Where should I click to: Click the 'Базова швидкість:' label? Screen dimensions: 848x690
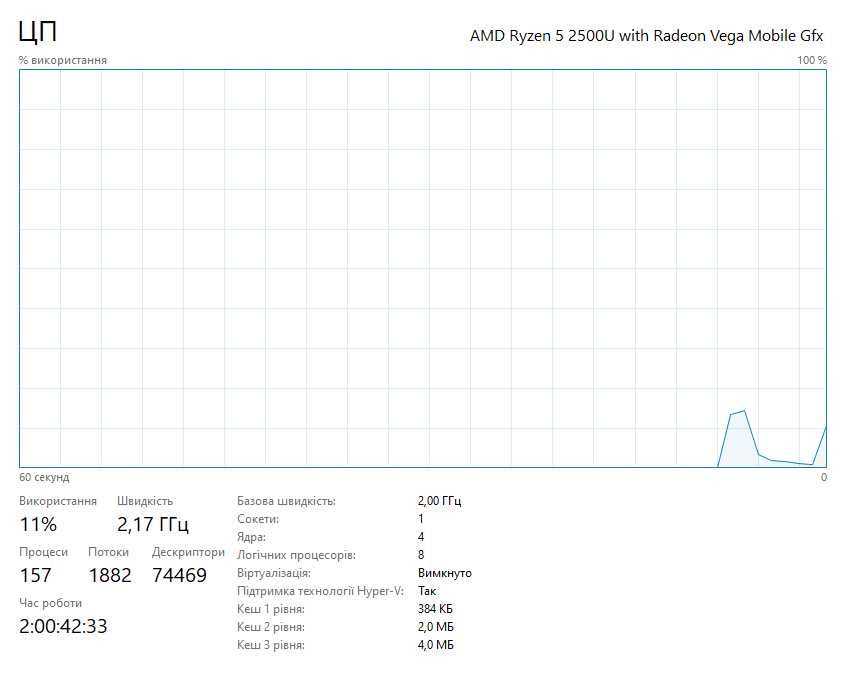point(286,501)
